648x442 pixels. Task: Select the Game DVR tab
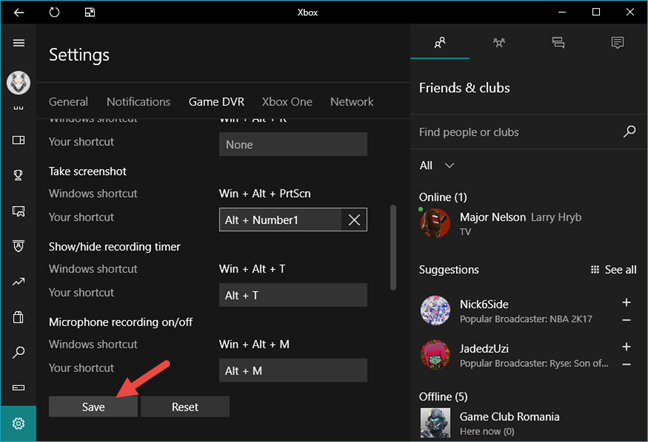pyautogui.click(x=216, y=102)
